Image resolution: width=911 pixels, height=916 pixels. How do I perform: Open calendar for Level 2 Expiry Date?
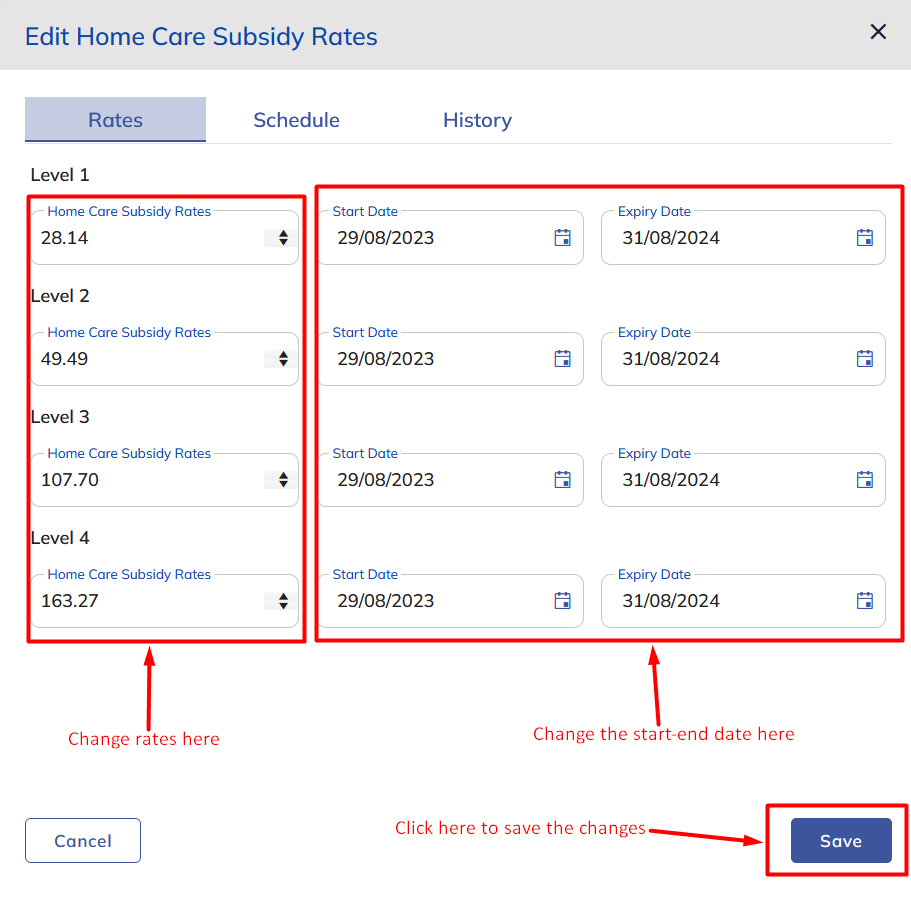coord(865,359)
